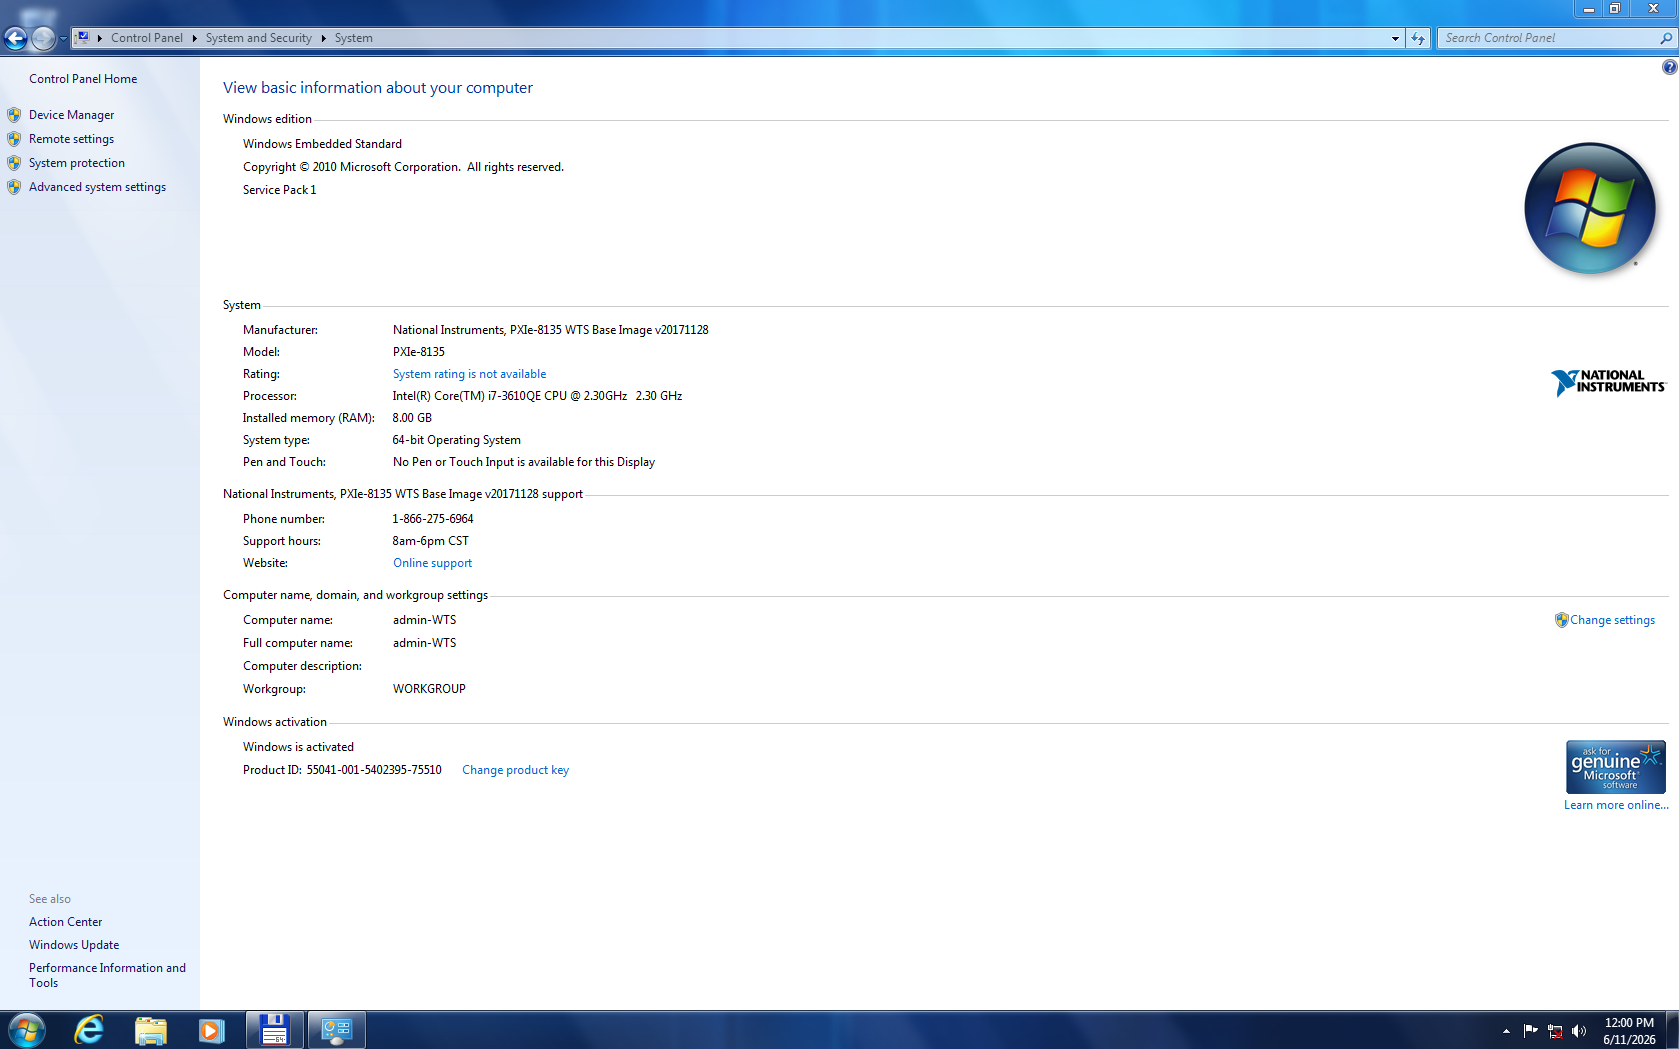This screenshot has width=1679, height=1049.
Task: Click the network tray icon
Action: click(x=1555, y=1031)
